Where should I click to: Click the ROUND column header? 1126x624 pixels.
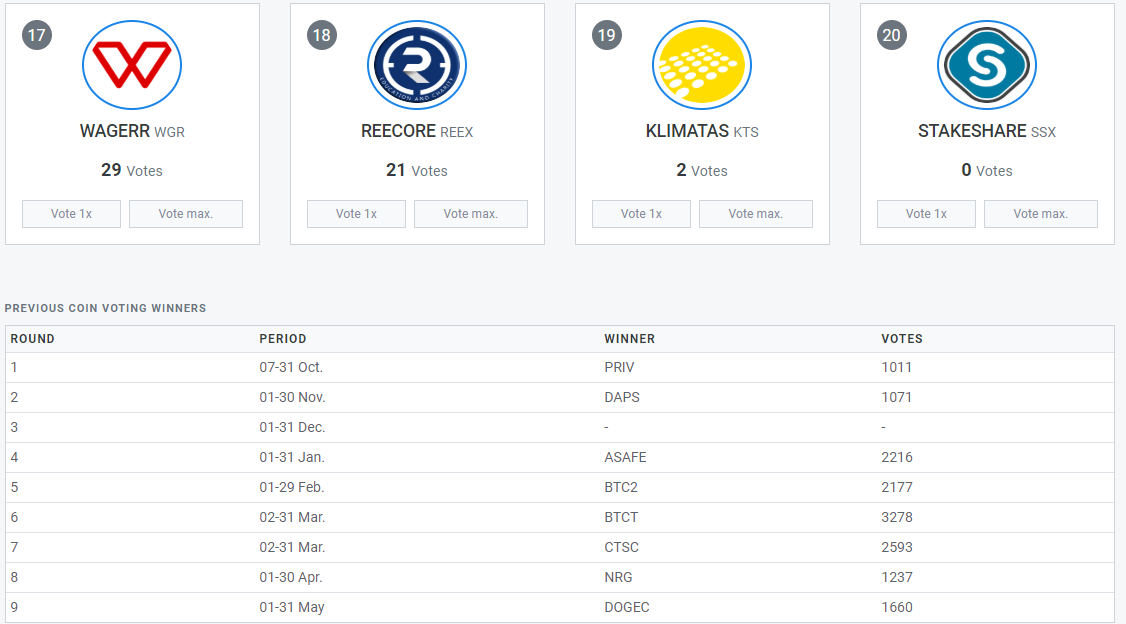tap(32, 339)
